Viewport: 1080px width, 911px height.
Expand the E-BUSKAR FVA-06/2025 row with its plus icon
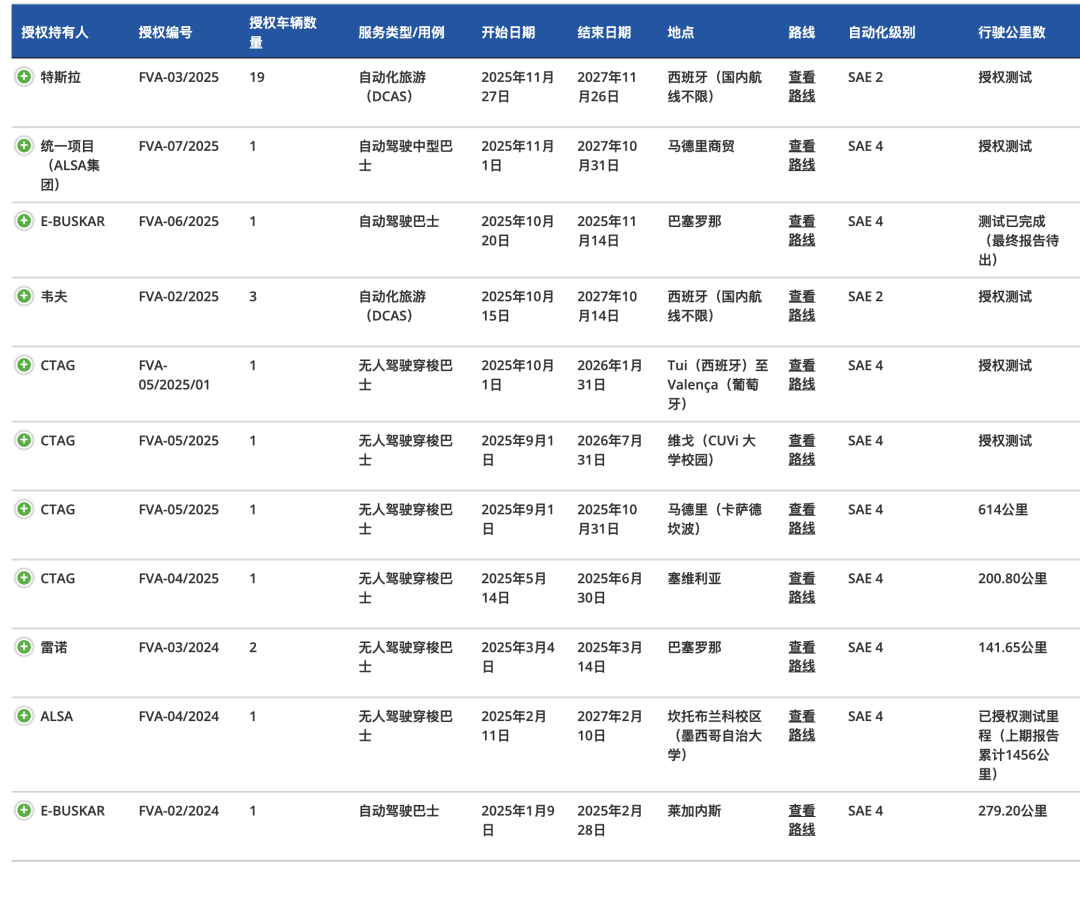(x=24, y=220)
